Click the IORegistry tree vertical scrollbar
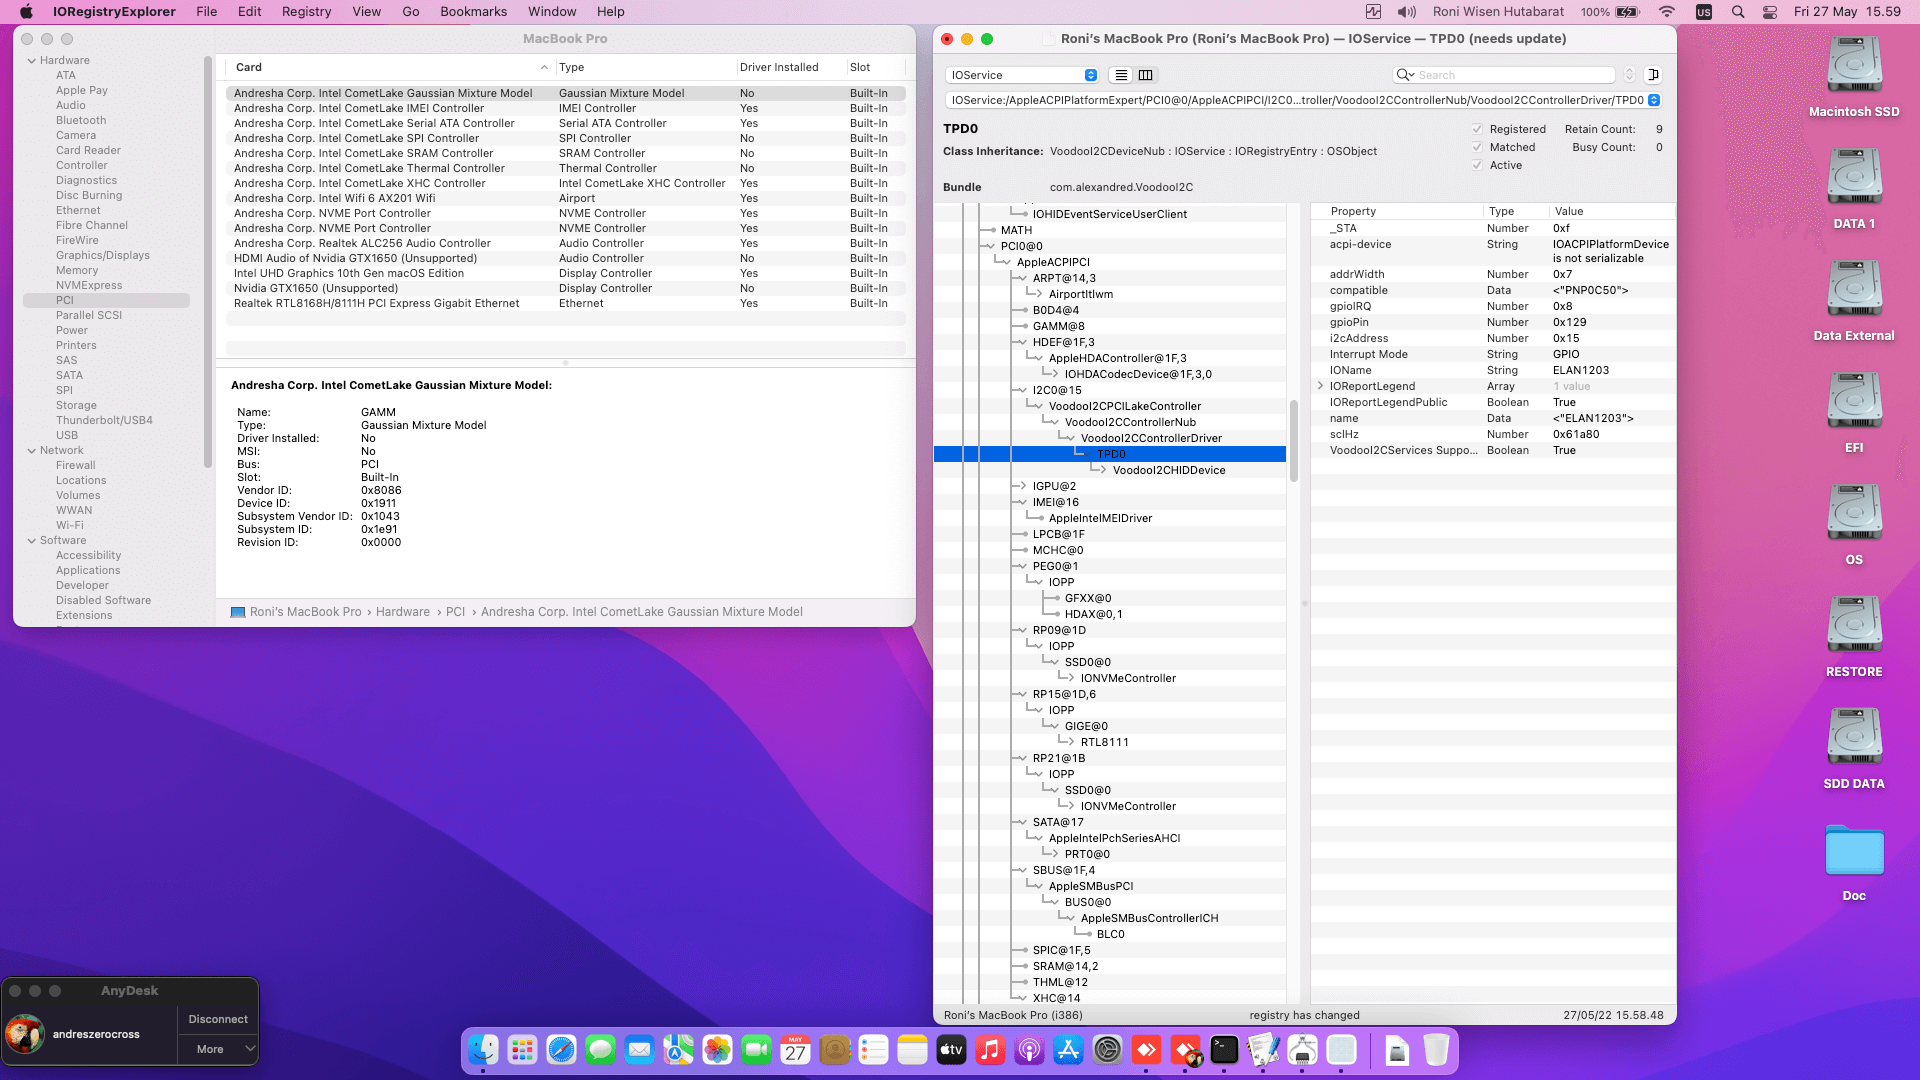This screenshot has width=1920, height=1080. [x=1293, y=440]
